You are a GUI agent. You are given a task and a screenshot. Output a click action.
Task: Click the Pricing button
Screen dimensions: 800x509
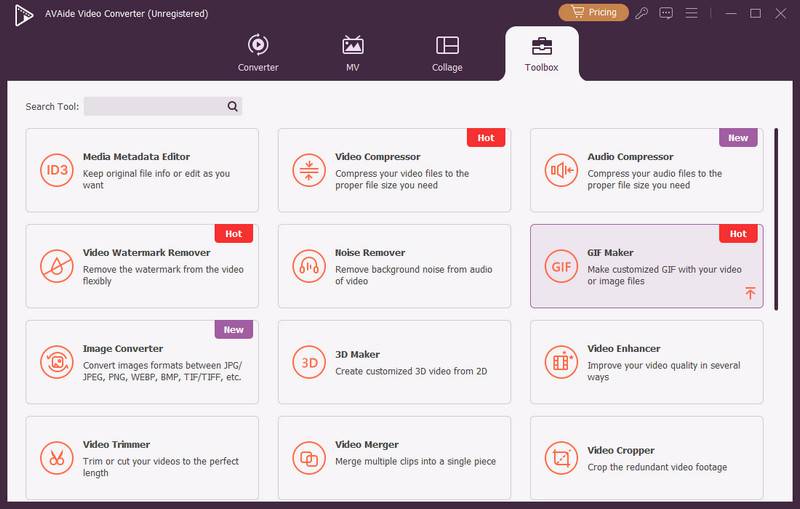(593, 12)
